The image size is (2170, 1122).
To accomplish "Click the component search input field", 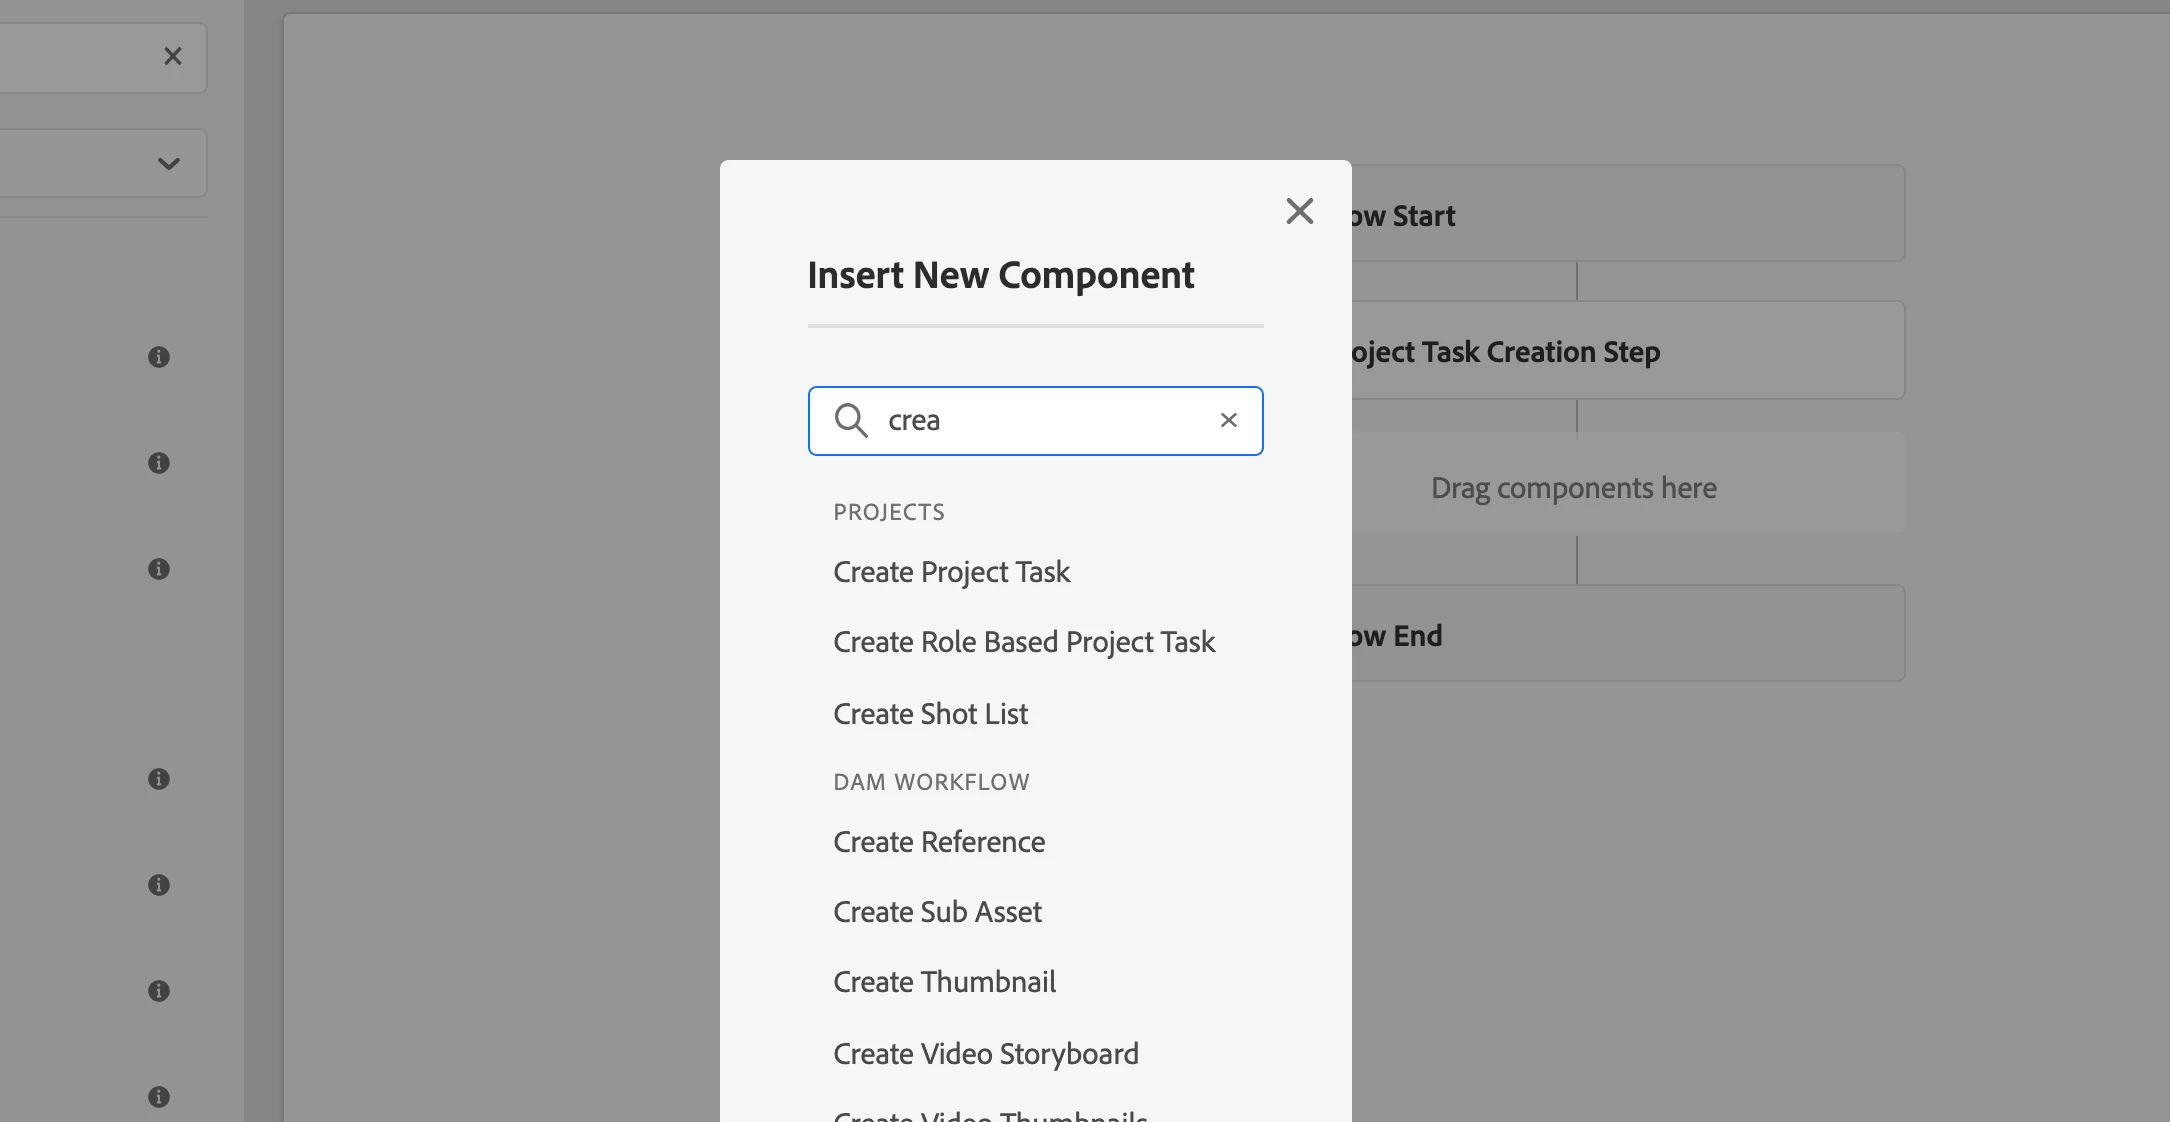I will pos(1040,420).
